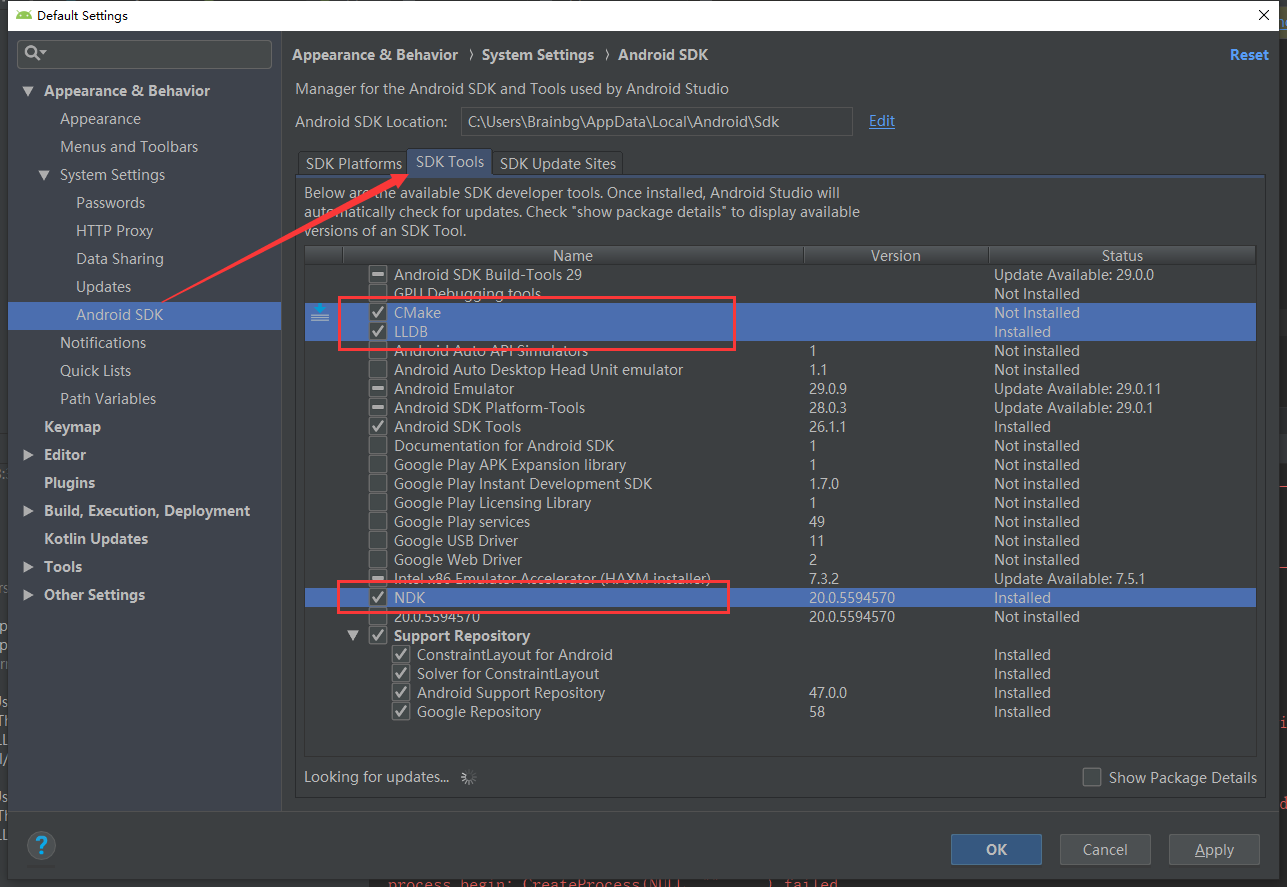Enable Show Package Details checkbox
Screen dimensions: 1287x887
(1092, 777)
